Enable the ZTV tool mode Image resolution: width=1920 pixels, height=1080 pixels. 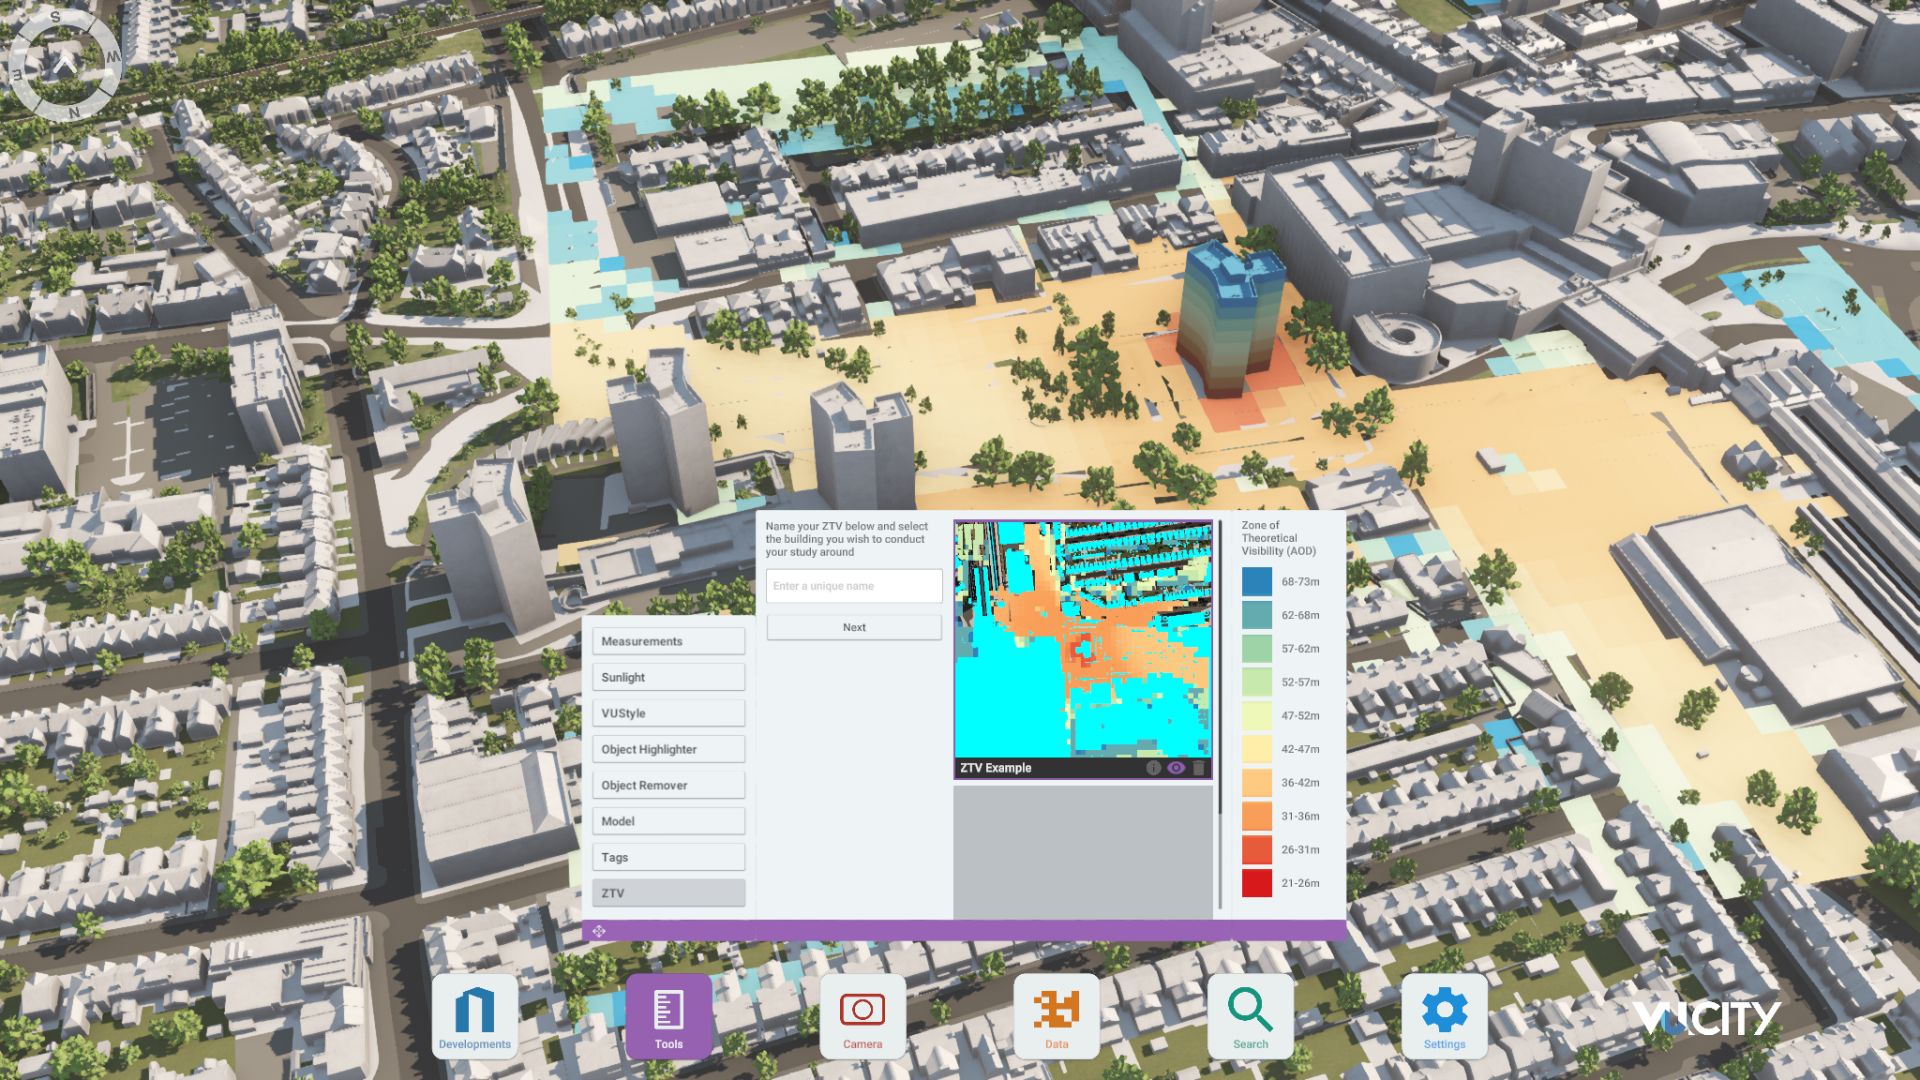(x=668, y=892)
